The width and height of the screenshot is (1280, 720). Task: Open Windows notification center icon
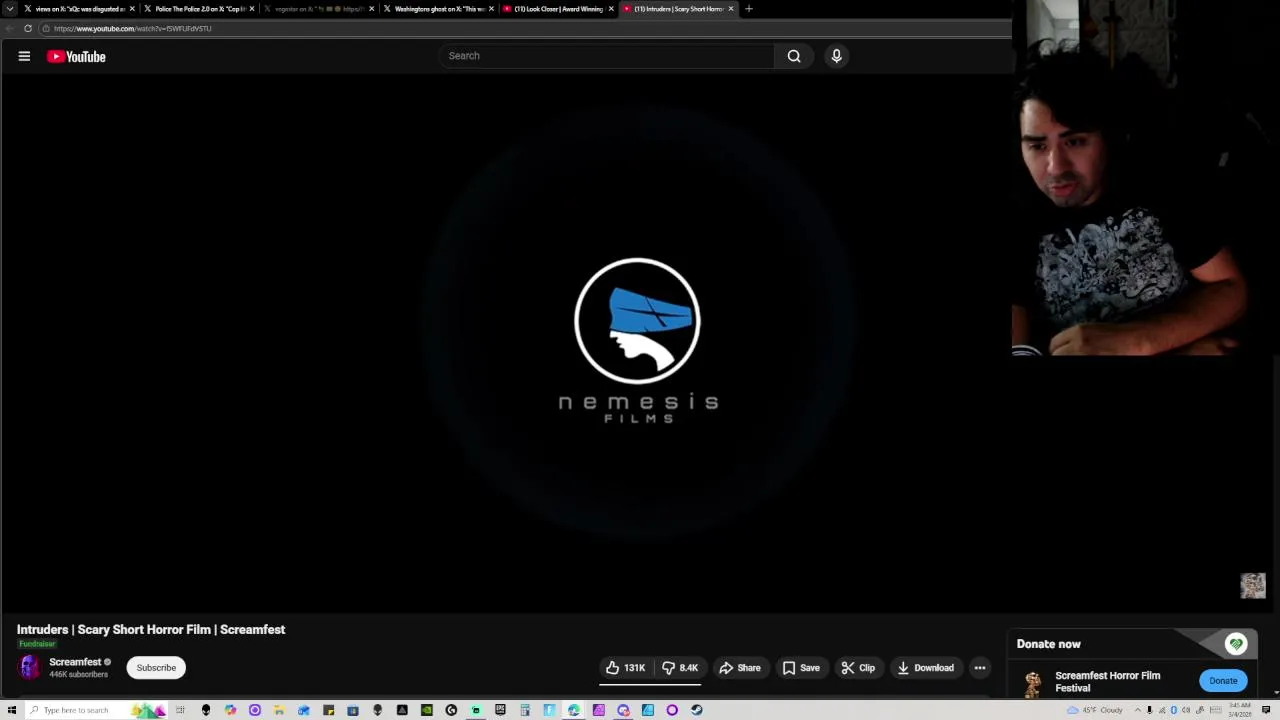1266,710
